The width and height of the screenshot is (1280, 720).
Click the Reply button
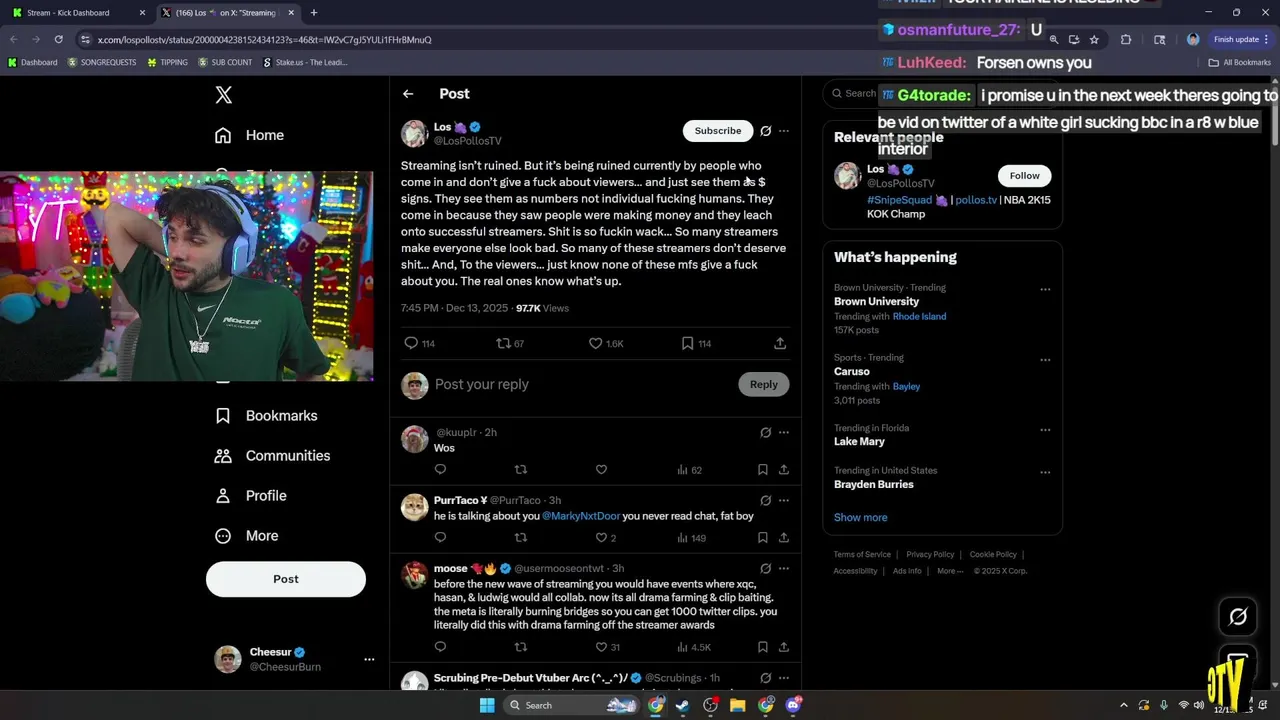[764, 384]
